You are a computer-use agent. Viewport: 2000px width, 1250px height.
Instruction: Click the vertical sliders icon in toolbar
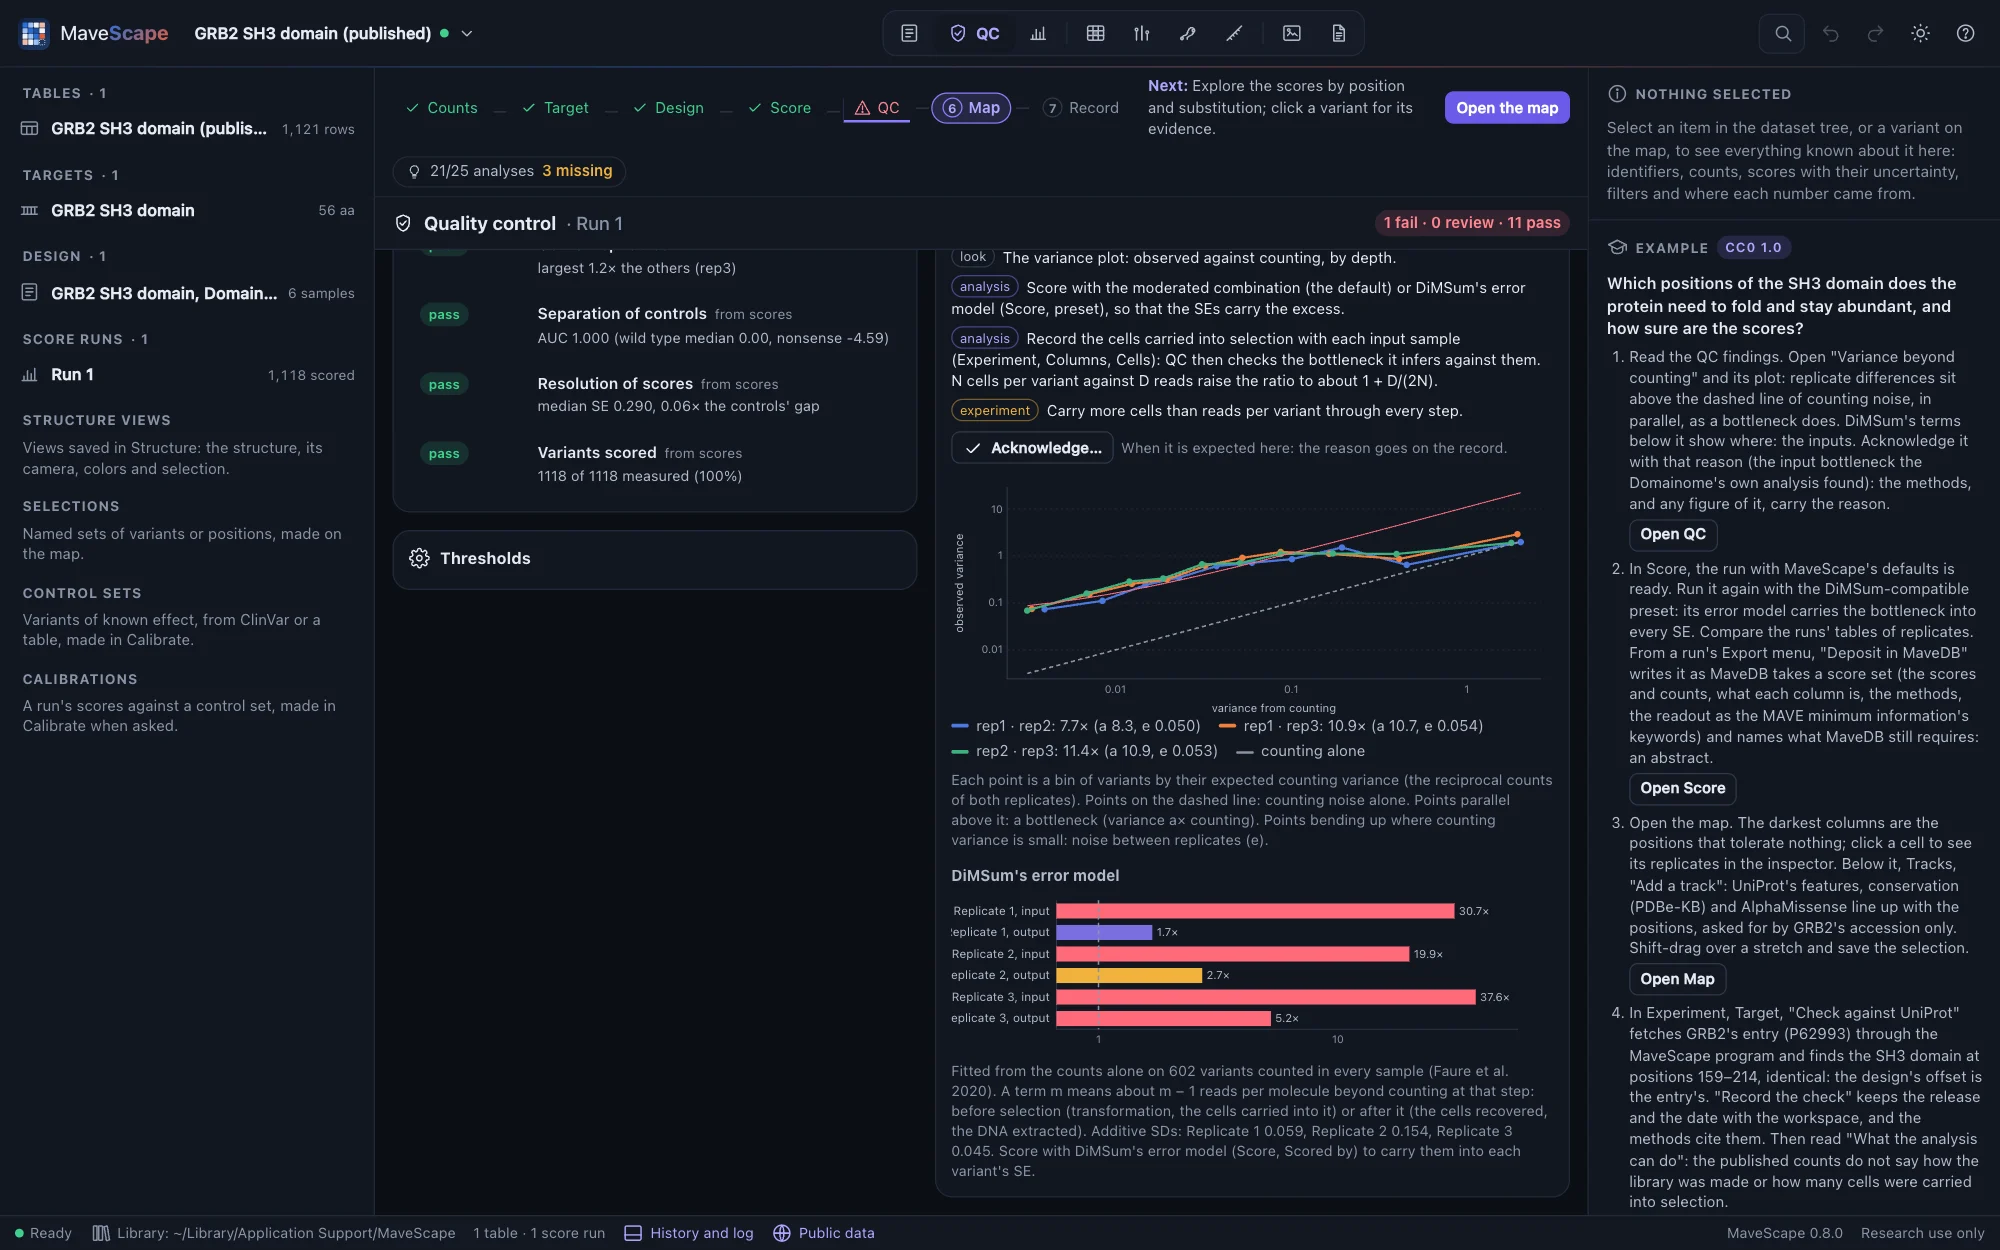[x=1141, y=33]
